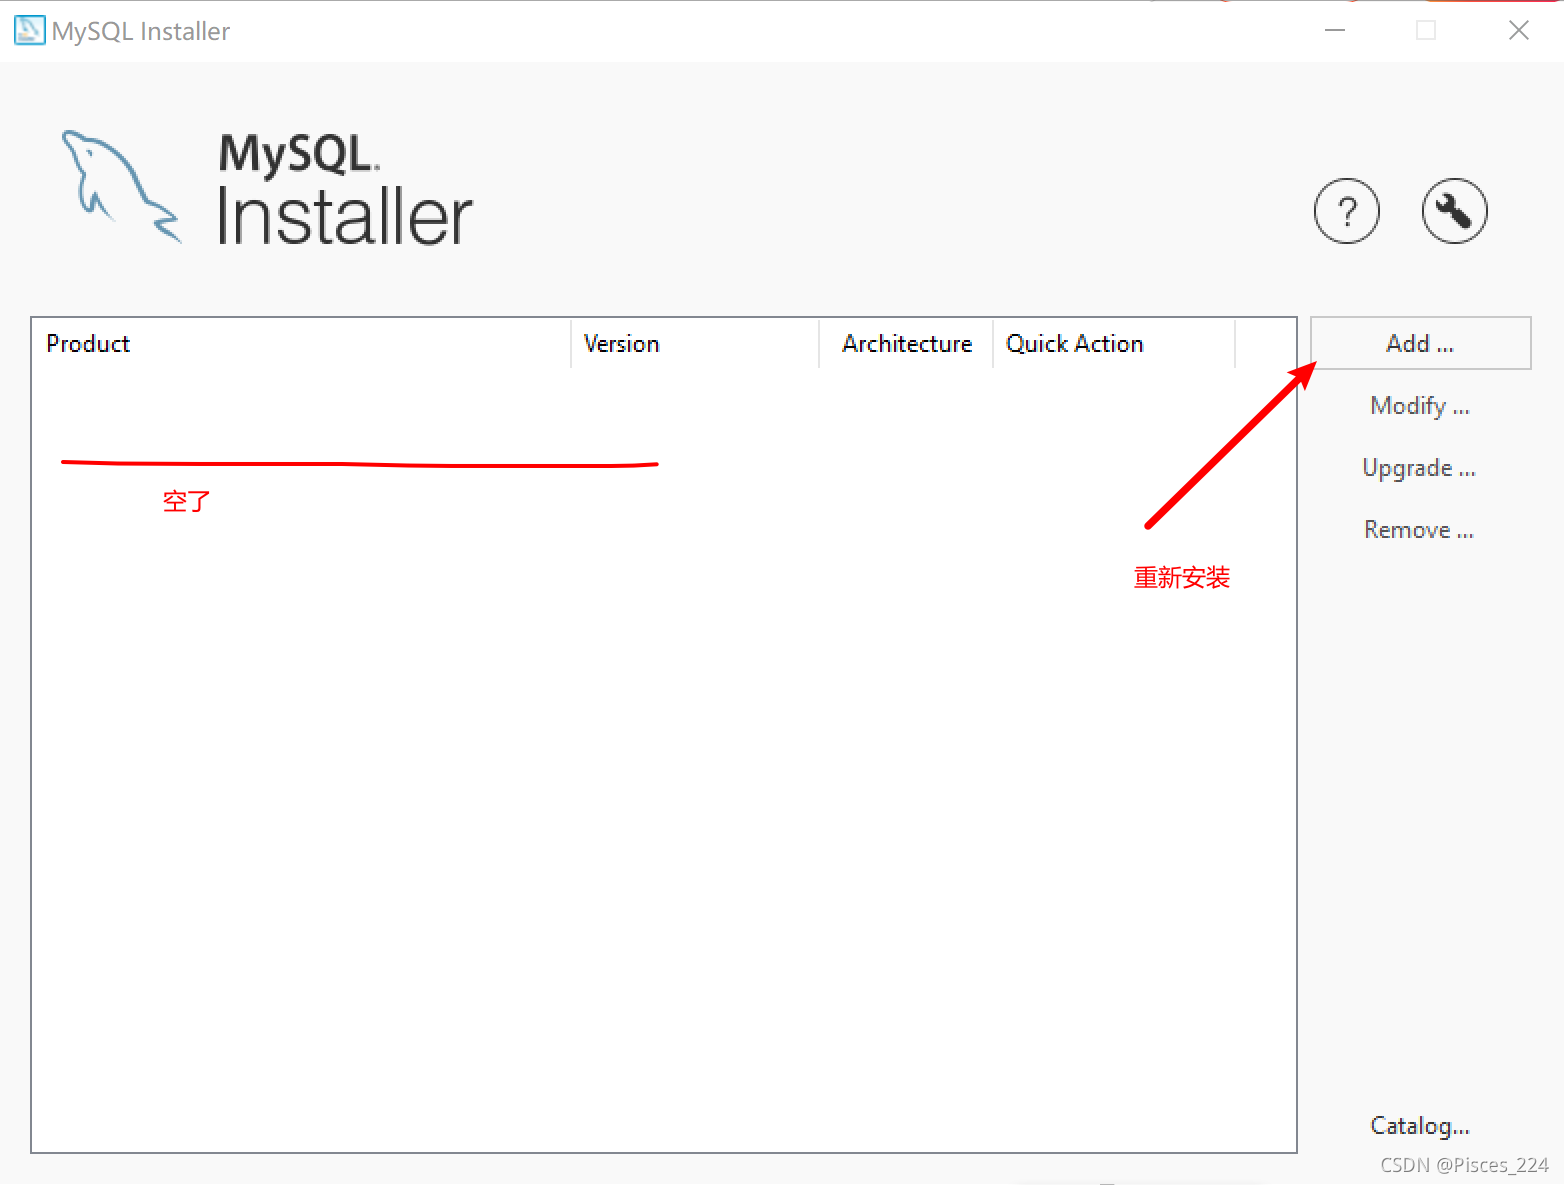Open the help question mark icon
This screenshot has width=1564, height=1185.
(1346, 211)
